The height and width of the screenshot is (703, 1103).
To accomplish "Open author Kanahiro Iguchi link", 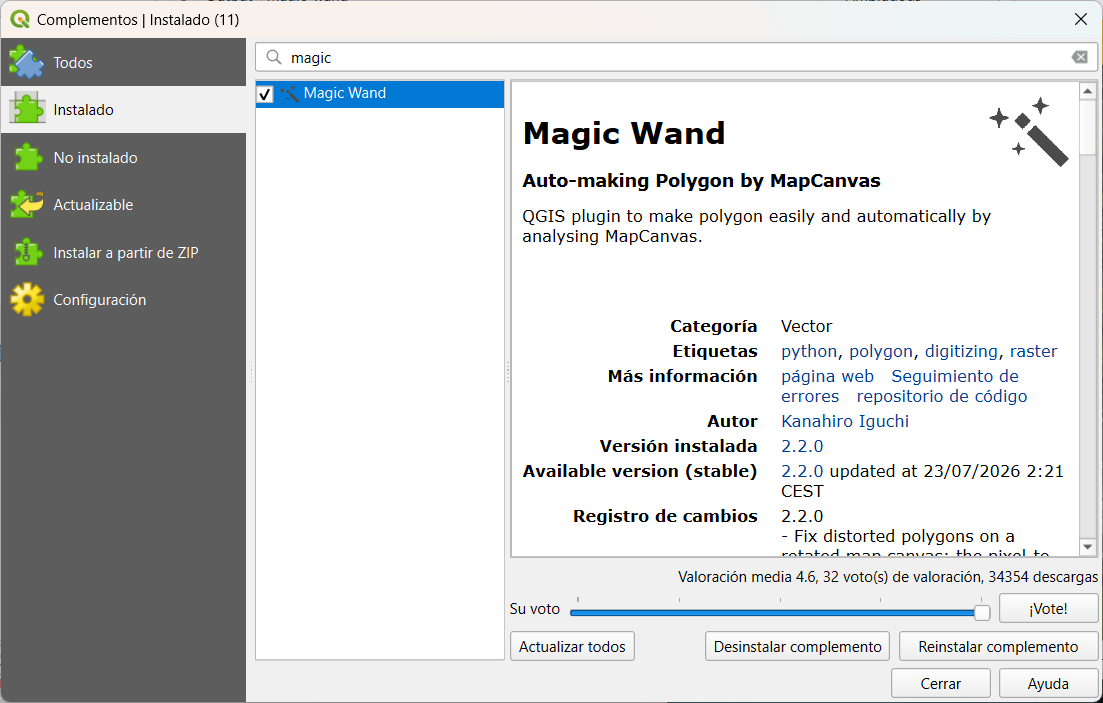I will (x=845, y=421).
